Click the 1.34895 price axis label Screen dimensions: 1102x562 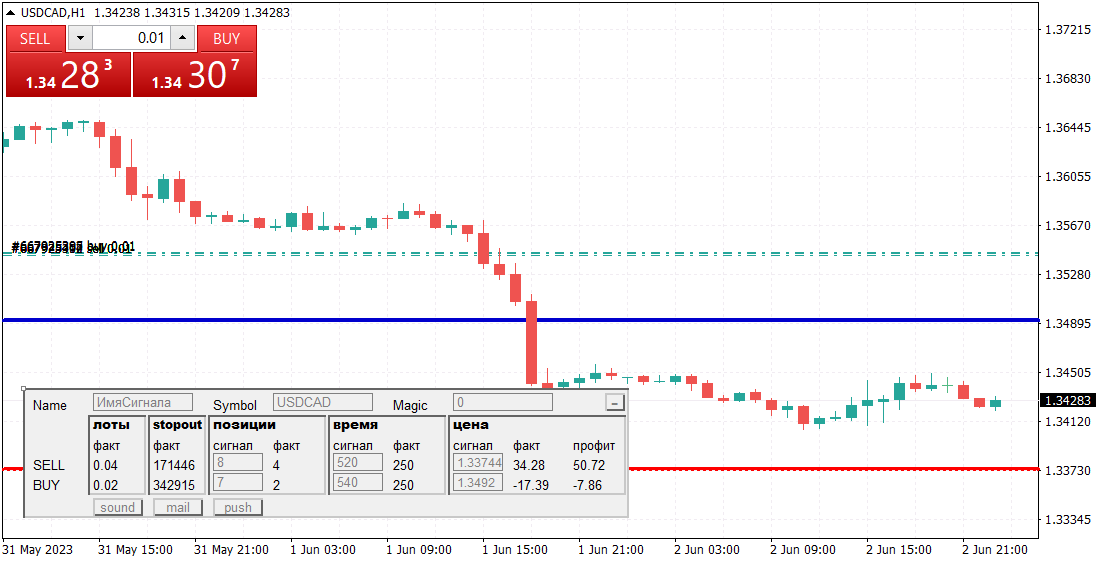coord(1068,323)
